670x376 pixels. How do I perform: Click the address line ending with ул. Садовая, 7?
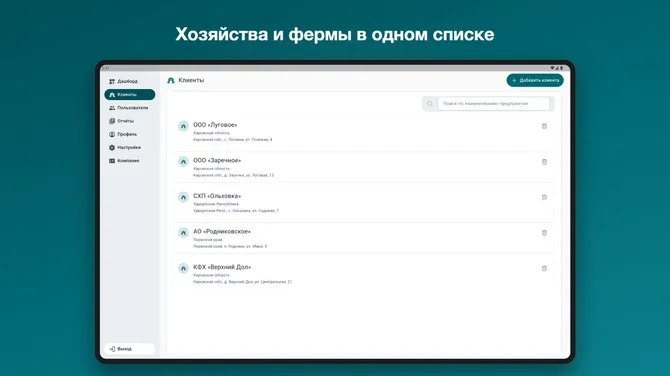[236, 211]
